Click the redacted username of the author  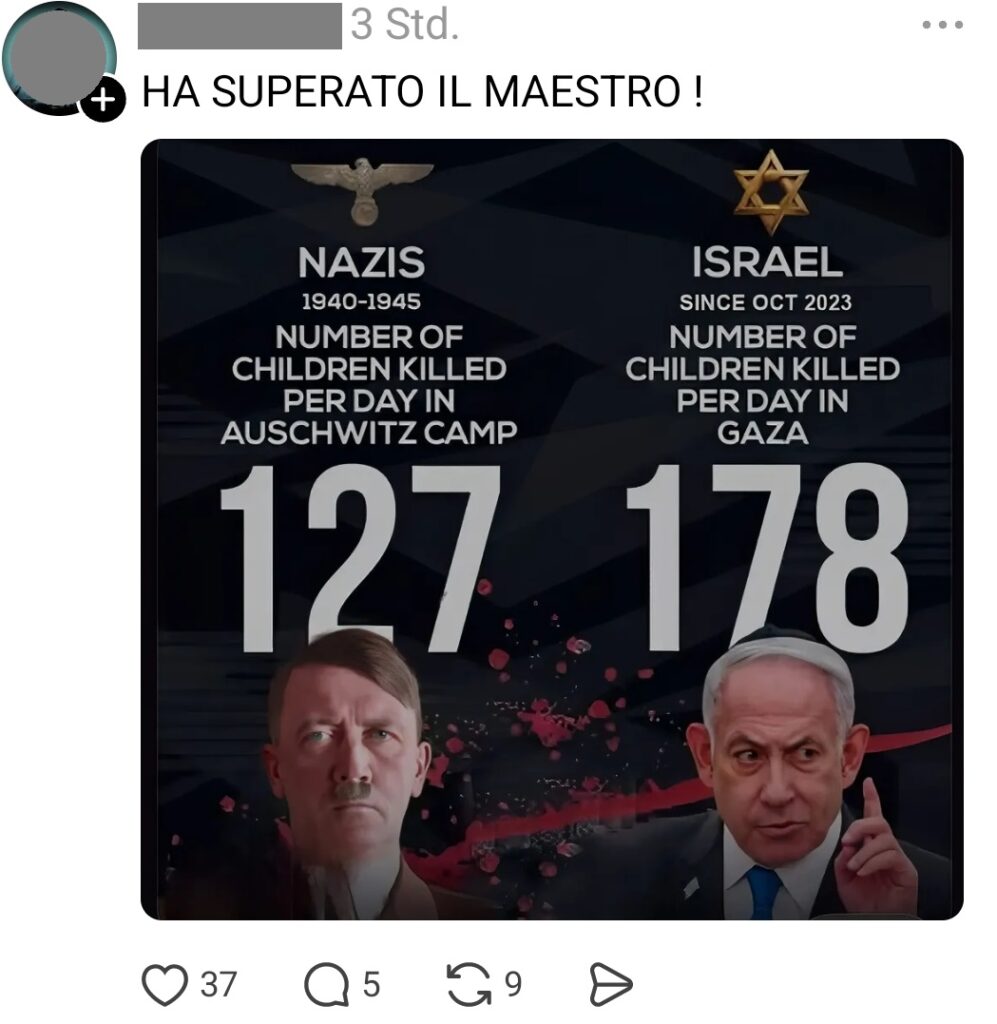point(240,26)
